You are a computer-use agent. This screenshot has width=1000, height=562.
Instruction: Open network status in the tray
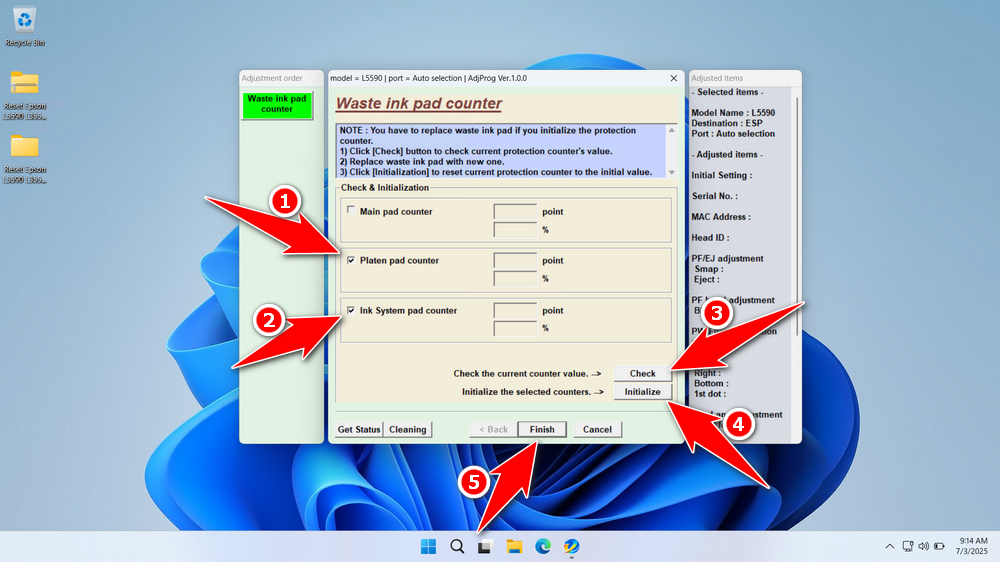(x=908, y=547)
